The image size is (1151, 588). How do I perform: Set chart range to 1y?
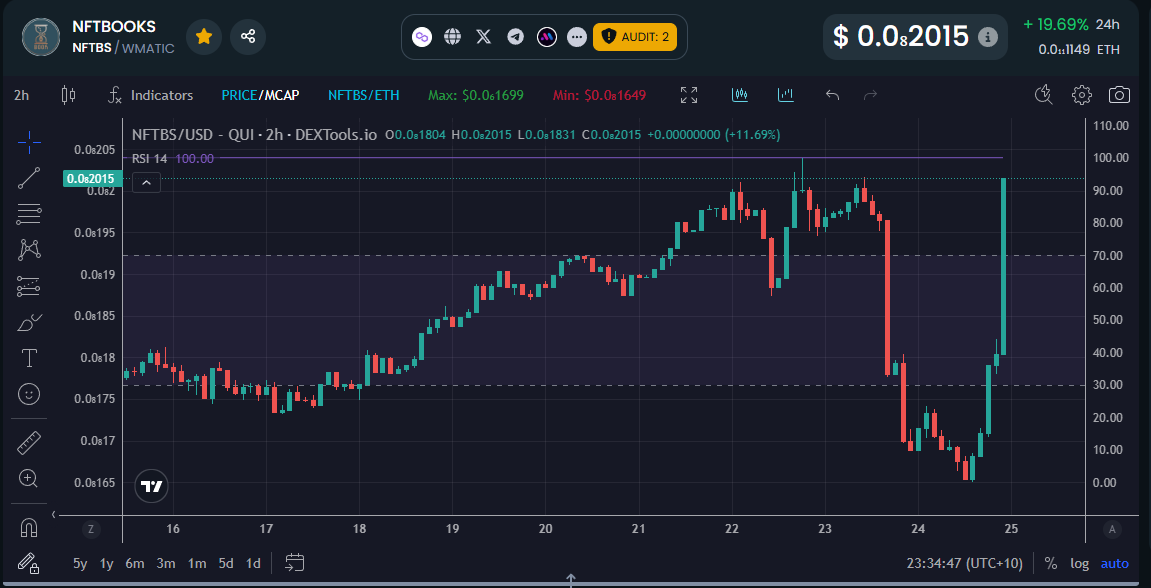coord(107,564)
